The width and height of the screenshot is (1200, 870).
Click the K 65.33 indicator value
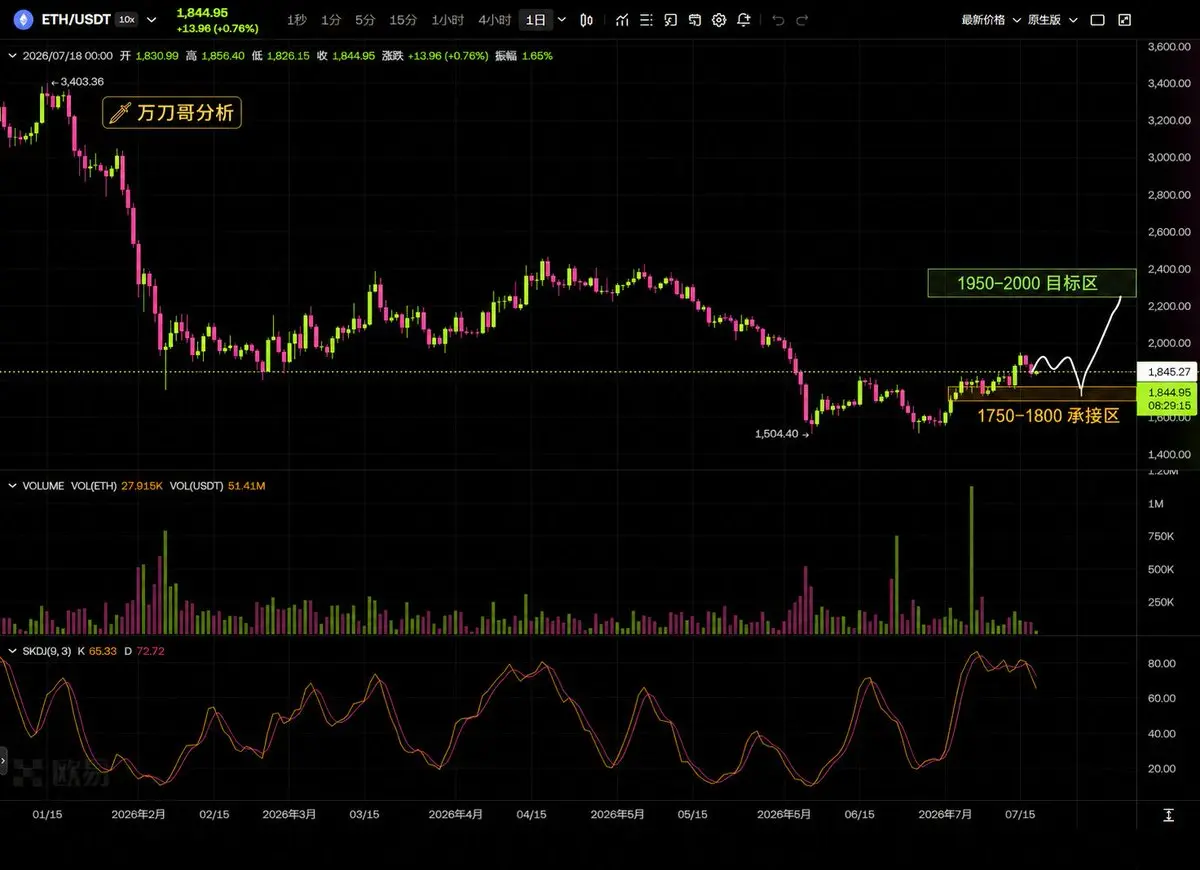pyautogui.click(x=98, y=651)
